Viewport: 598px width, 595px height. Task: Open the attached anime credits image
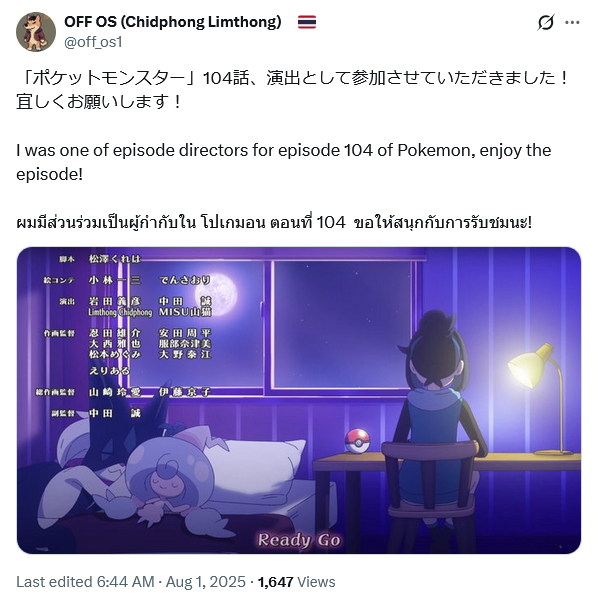pyautogui.click(x=299, y=400)
